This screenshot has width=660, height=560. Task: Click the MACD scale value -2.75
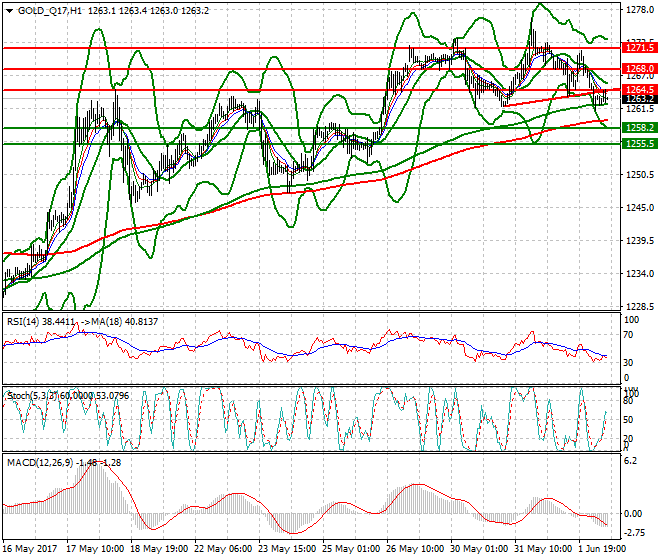633,533
